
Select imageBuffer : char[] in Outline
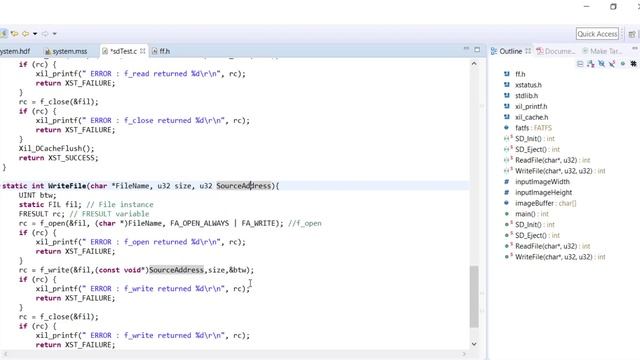[546, 203]
